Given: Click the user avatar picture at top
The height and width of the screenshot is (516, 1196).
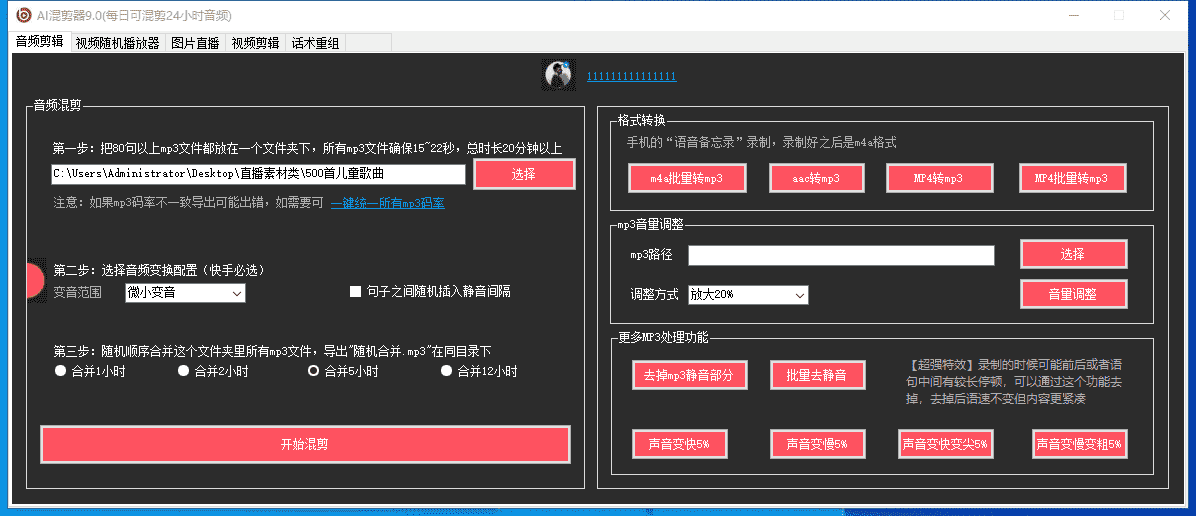Looking at the screenshot, I should 558,74.
